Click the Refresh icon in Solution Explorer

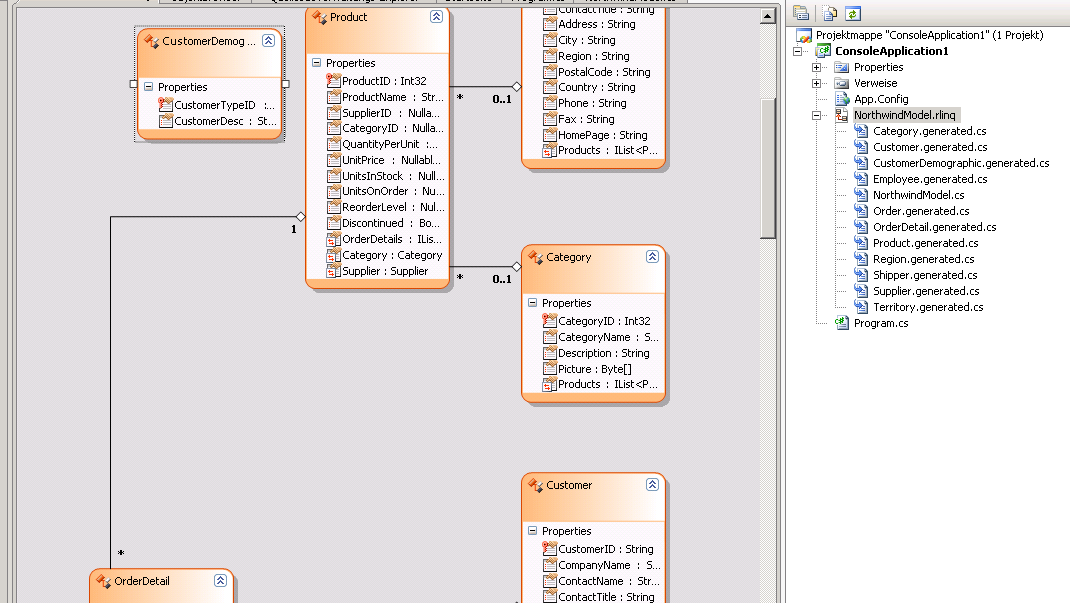(852, 13)
